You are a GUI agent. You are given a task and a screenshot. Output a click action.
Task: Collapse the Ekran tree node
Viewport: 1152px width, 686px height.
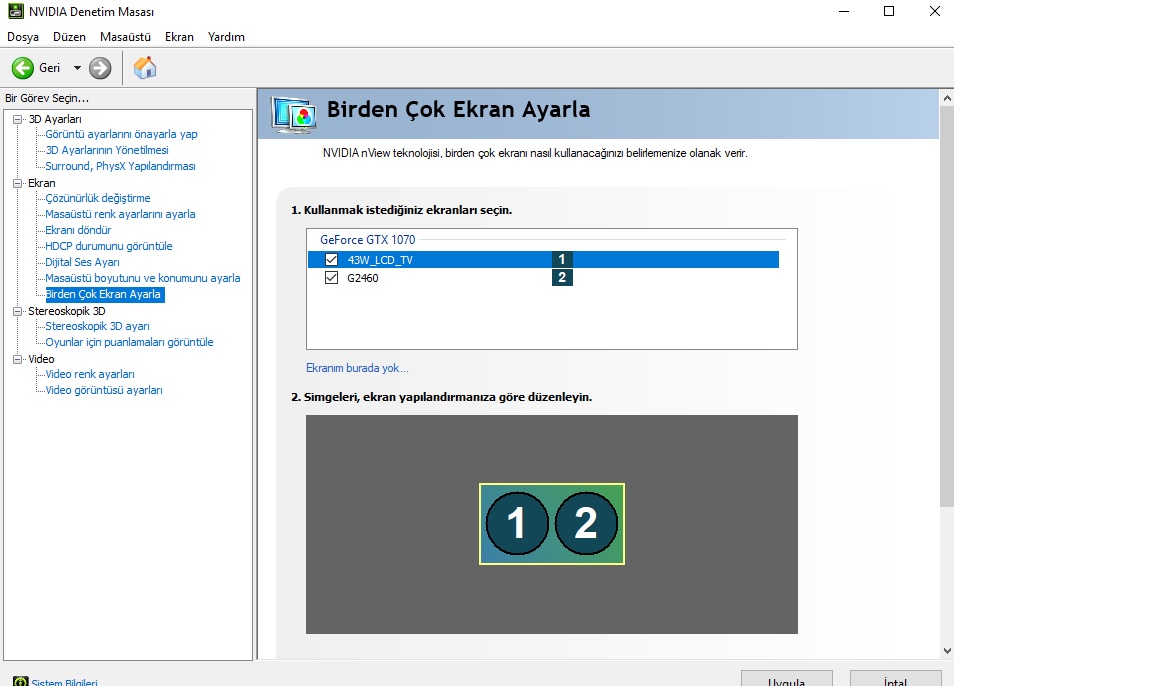point(18,183)
